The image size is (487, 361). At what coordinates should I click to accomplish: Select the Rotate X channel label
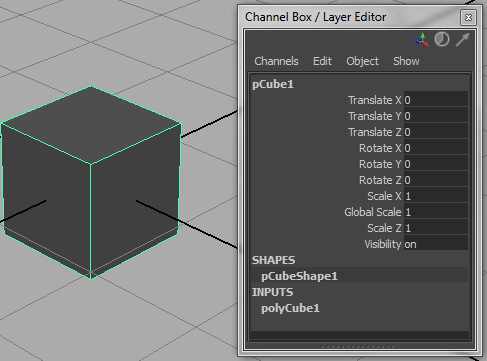pos(380,148)
